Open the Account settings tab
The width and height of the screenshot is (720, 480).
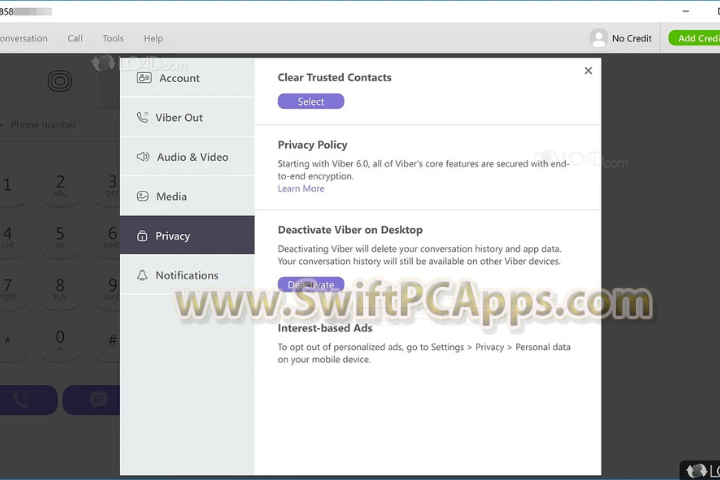(187, 78)
